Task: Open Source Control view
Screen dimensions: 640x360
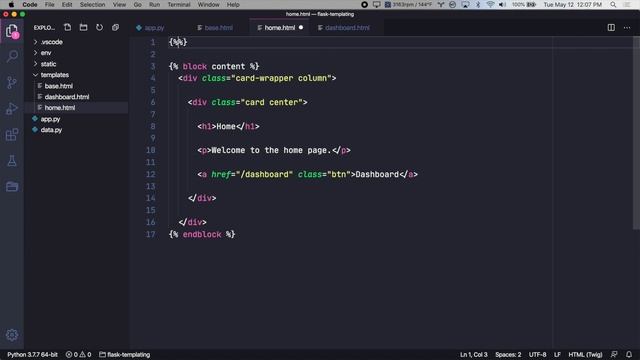Action: point(12,82)
